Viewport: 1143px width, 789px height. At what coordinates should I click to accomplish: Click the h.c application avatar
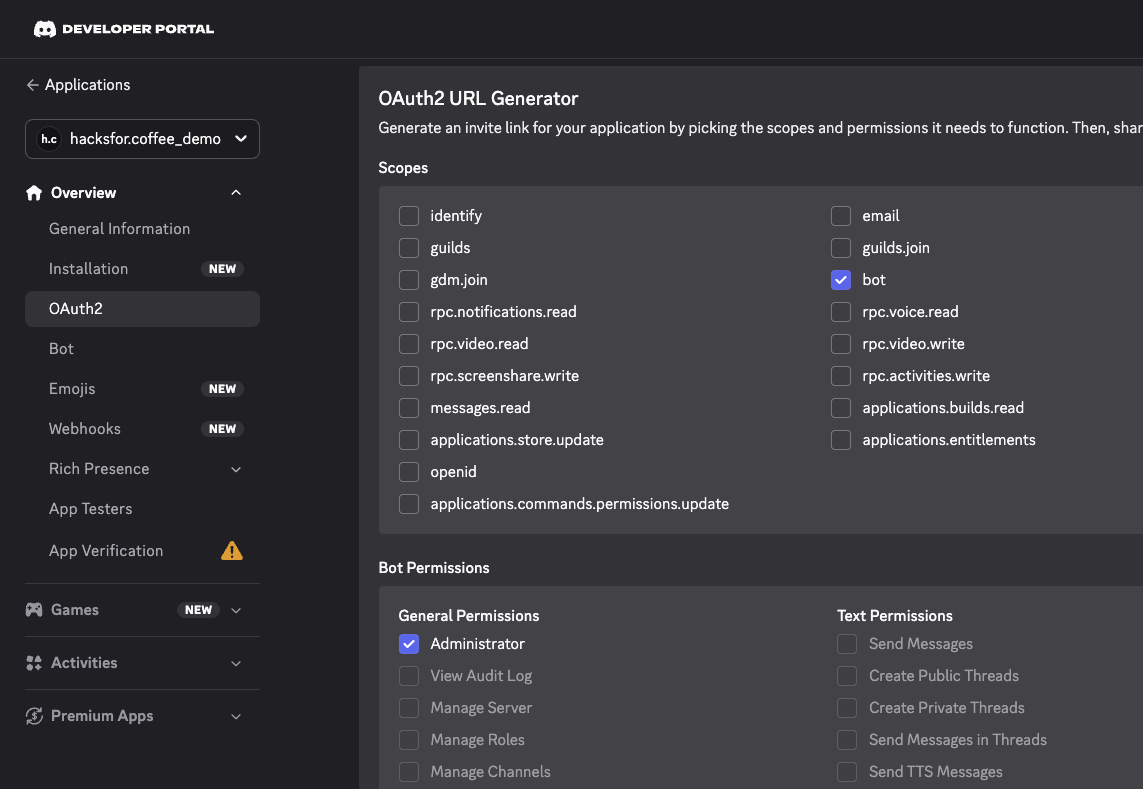click(x=49, y=139)
